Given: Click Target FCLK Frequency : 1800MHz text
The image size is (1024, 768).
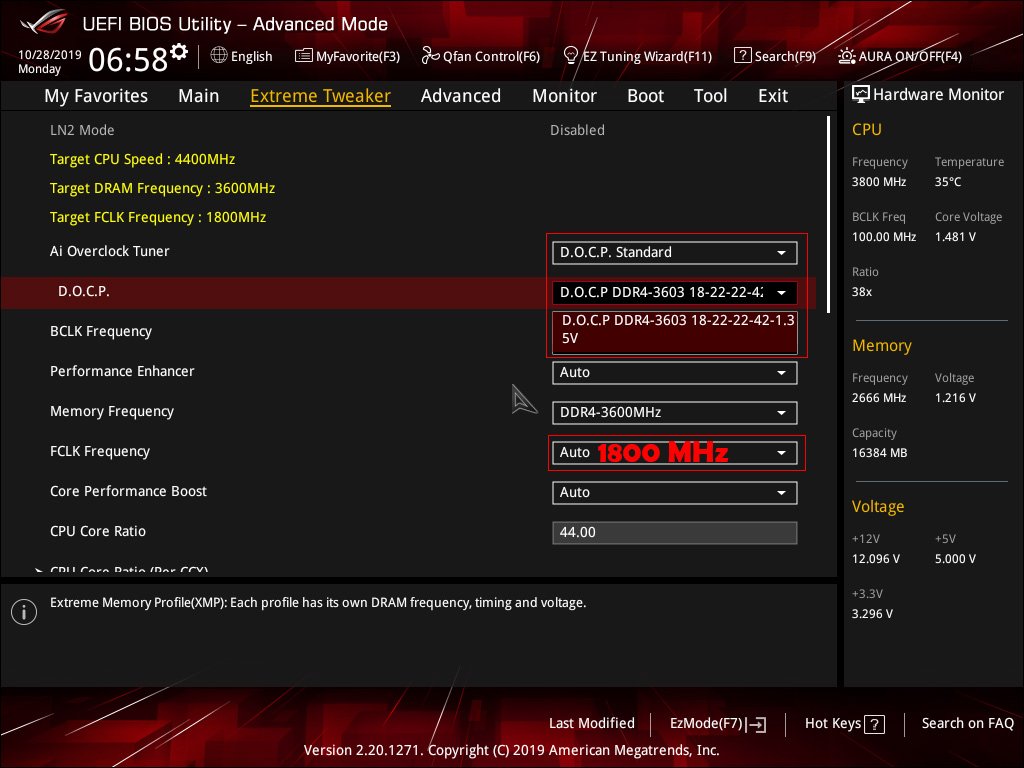Looking at the screenshot, I should click(x=157, y=217).
